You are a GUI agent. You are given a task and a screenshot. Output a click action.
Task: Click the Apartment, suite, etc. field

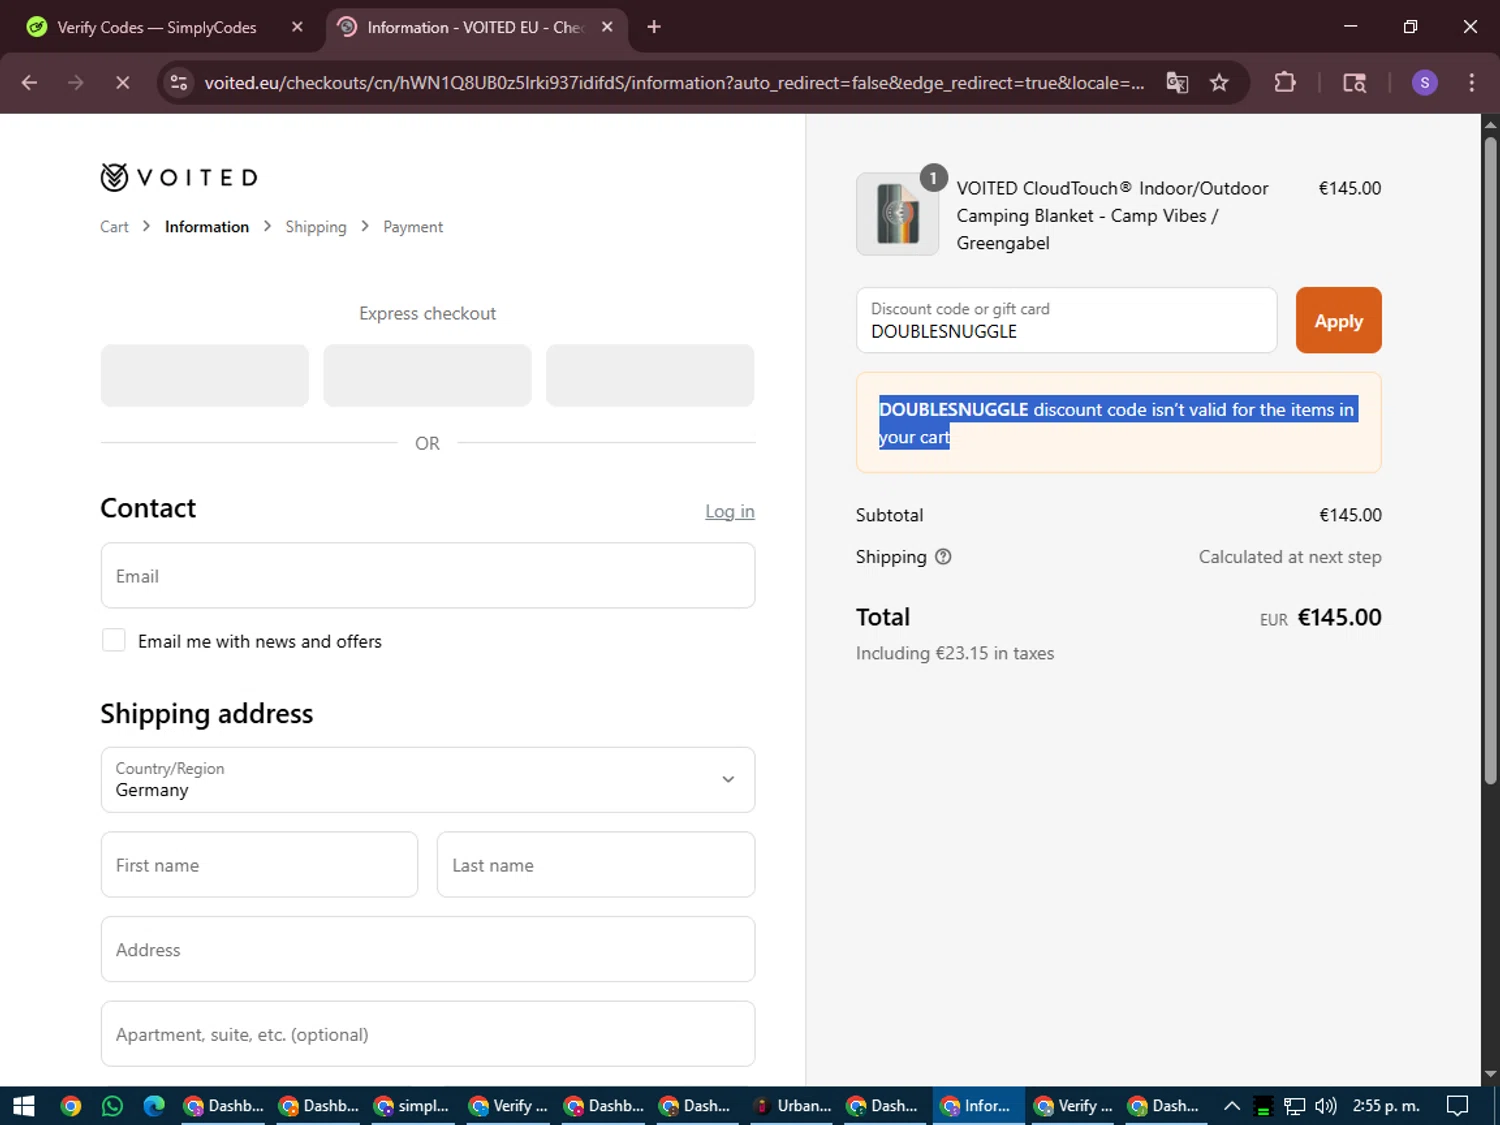(428, 1034)
